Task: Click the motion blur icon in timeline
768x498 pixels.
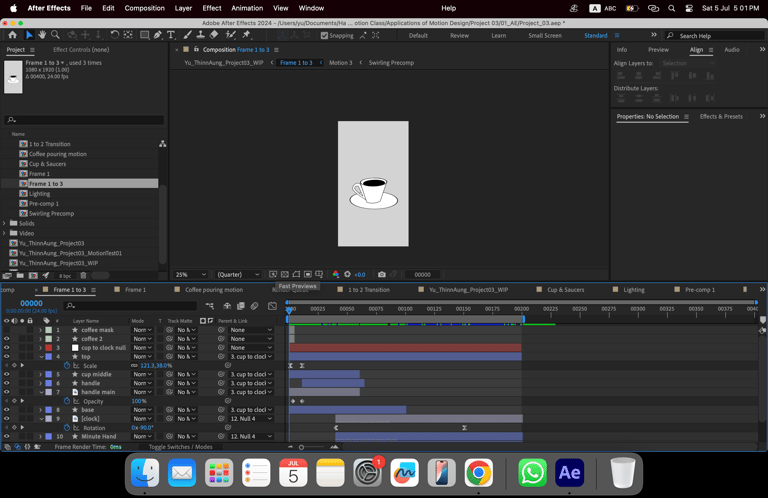Action: point(254,306)
